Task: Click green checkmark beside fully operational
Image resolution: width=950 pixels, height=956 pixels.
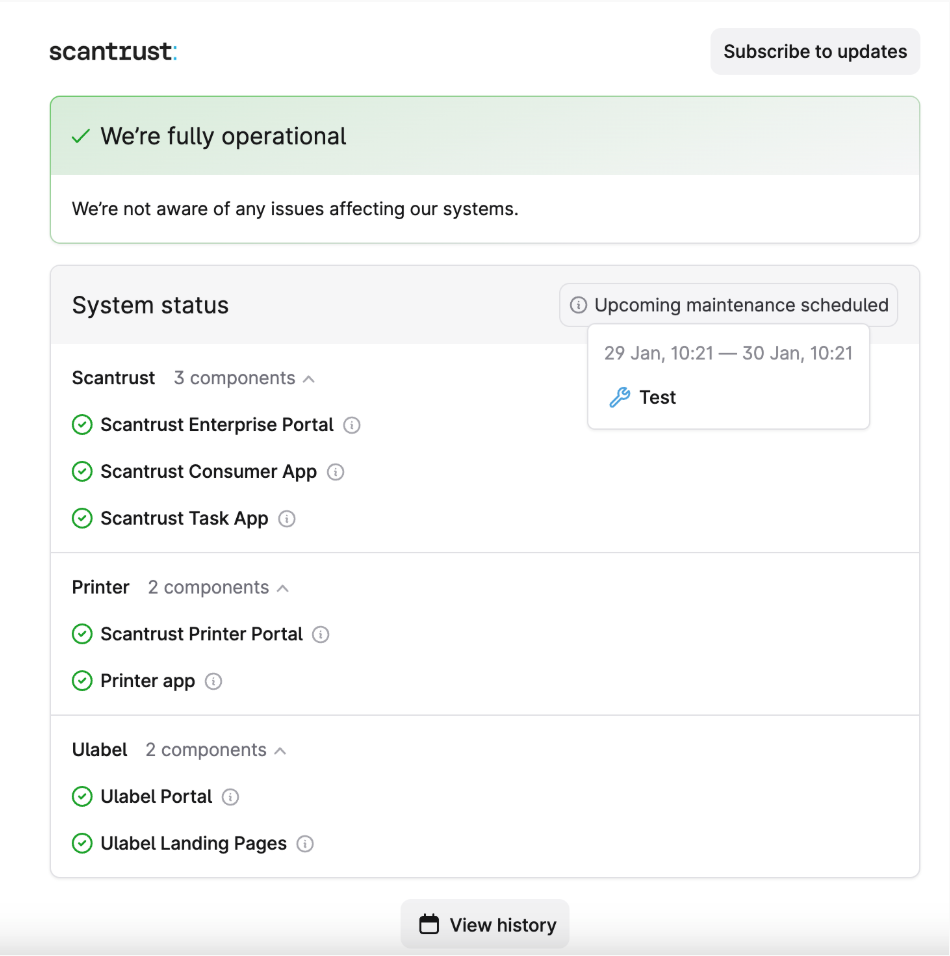Action: click(x=81, y=136)
